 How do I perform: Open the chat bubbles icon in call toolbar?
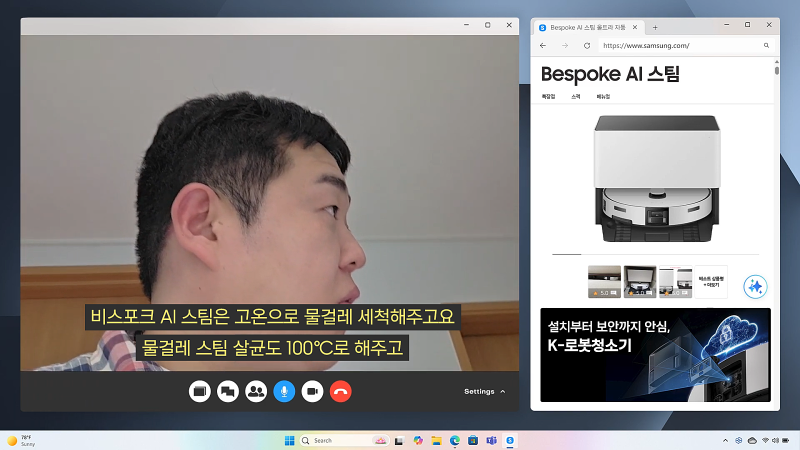point(228,391)
